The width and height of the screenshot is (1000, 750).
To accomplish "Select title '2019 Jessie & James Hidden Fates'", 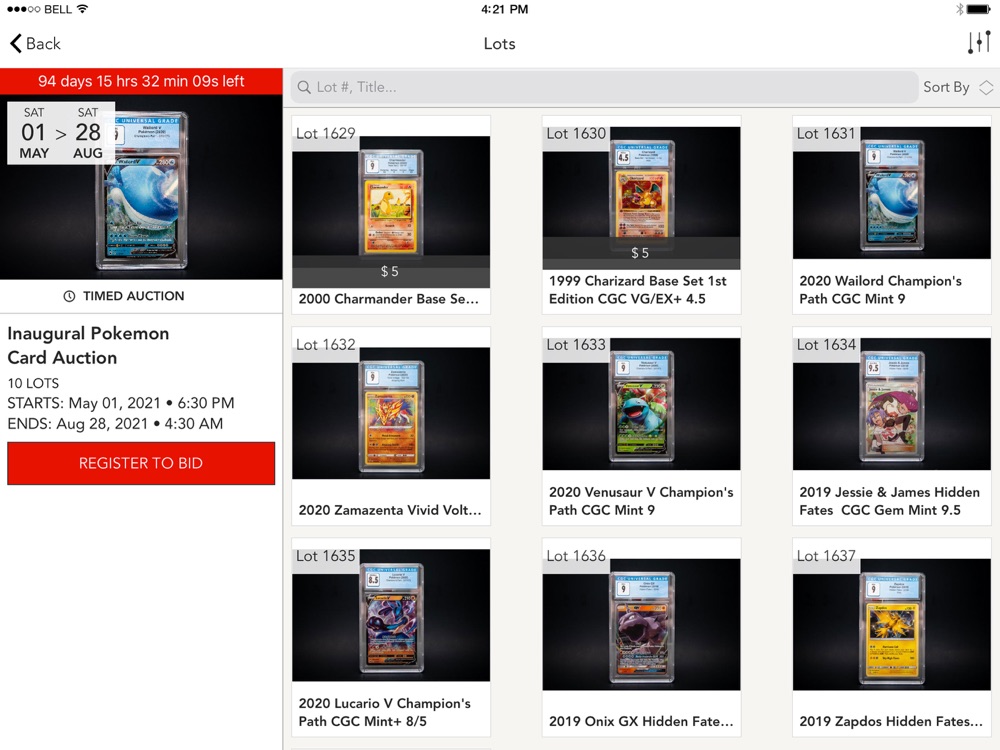I will coord(889,501).
